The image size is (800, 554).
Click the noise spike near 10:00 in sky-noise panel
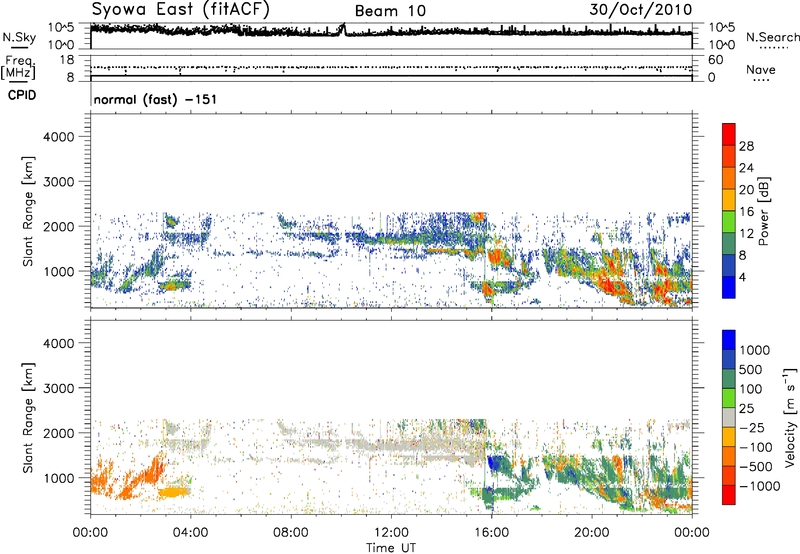pos(342,29)
